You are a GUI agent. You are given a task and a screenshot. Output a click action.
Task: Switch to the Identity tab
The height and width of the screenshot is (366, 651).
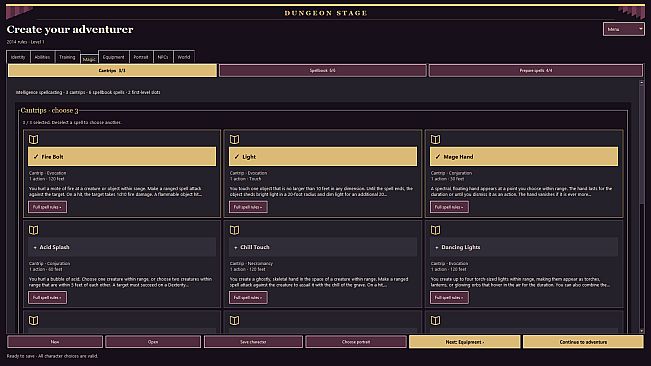[x=18, y=57]
